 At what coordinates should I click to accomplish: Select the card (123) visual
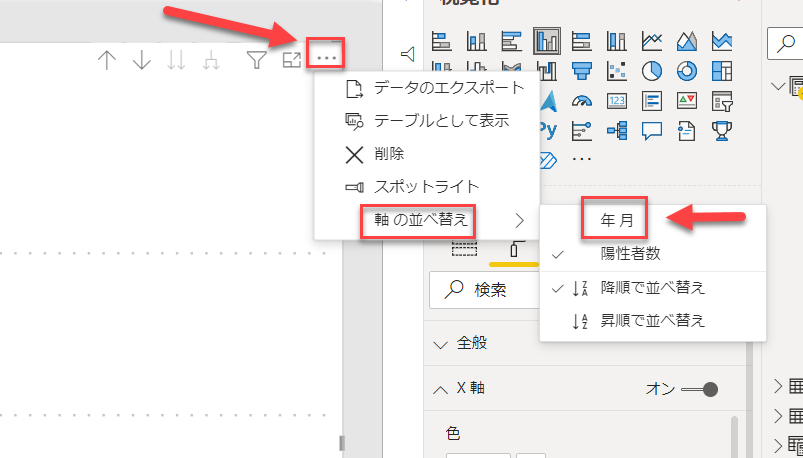click(x=617, y=101)
